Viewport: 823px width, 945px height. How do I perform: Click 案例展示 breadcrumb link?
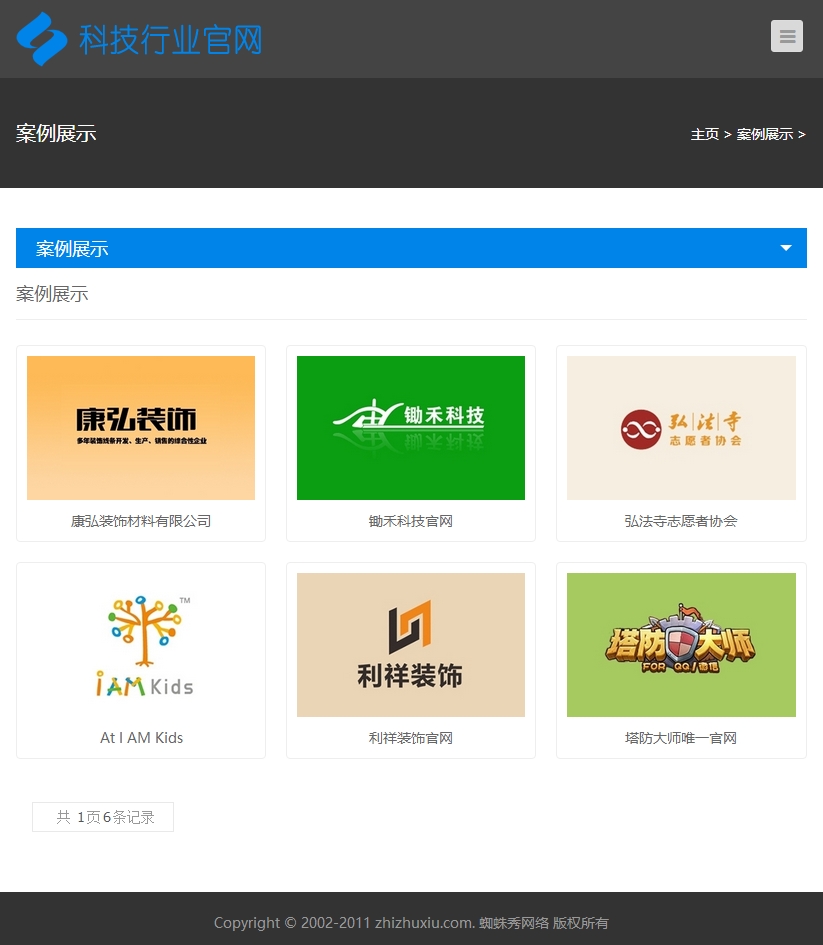tap(764, 134)
